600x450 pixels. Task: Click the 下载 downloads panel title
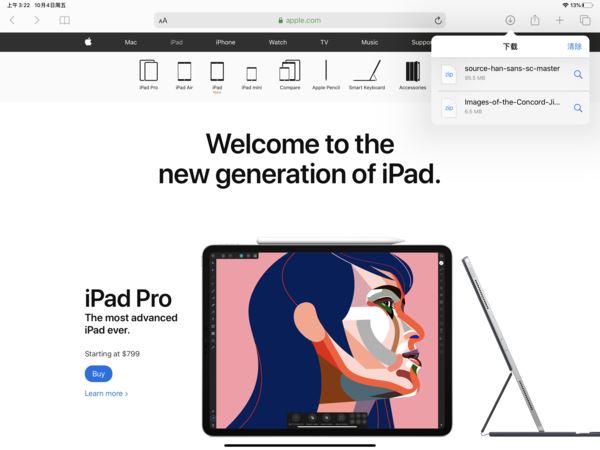(x=510, y=46)
